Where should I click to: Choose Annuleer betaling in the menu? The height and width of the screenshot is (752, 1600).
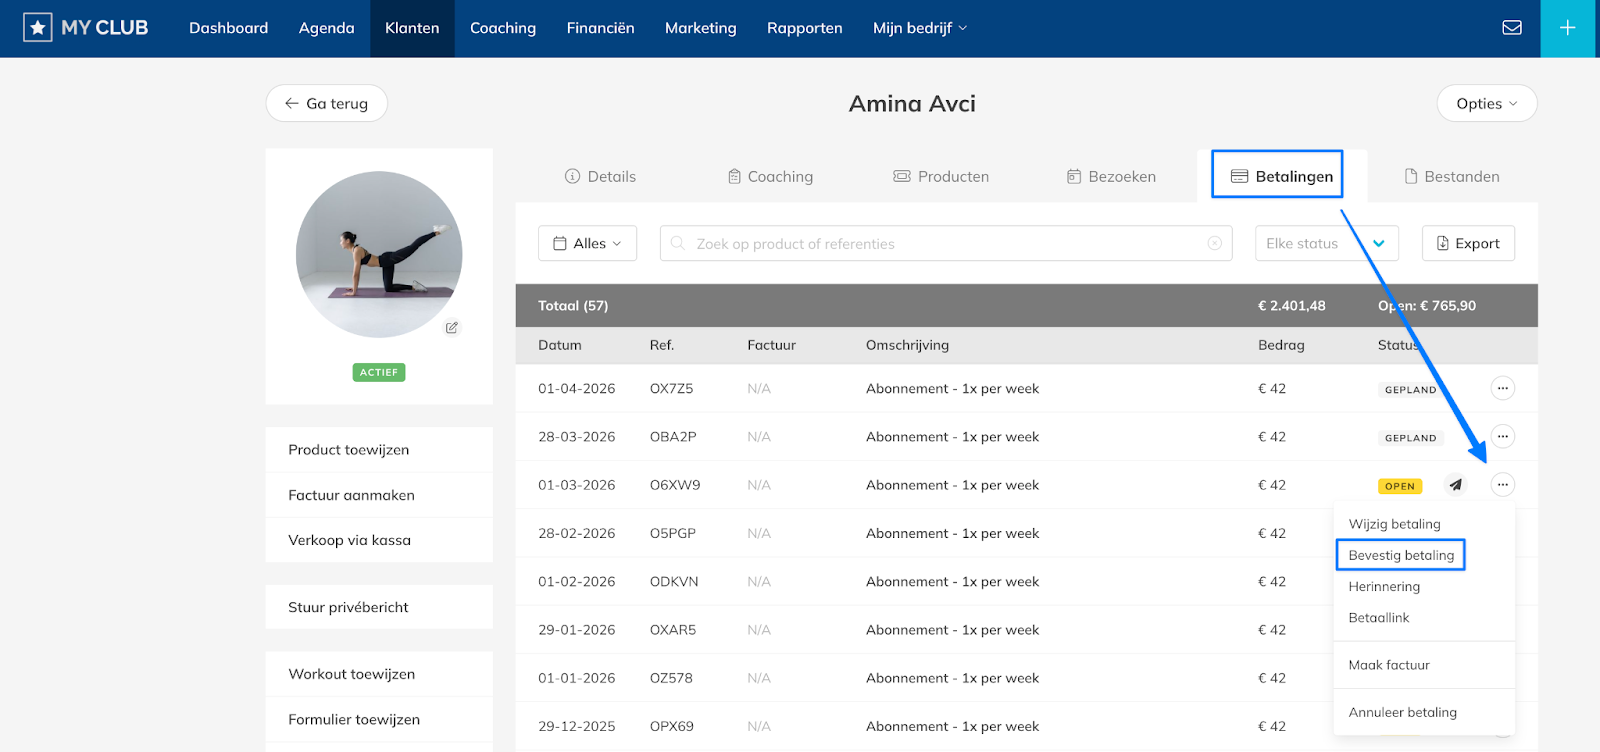point(1402,712)
